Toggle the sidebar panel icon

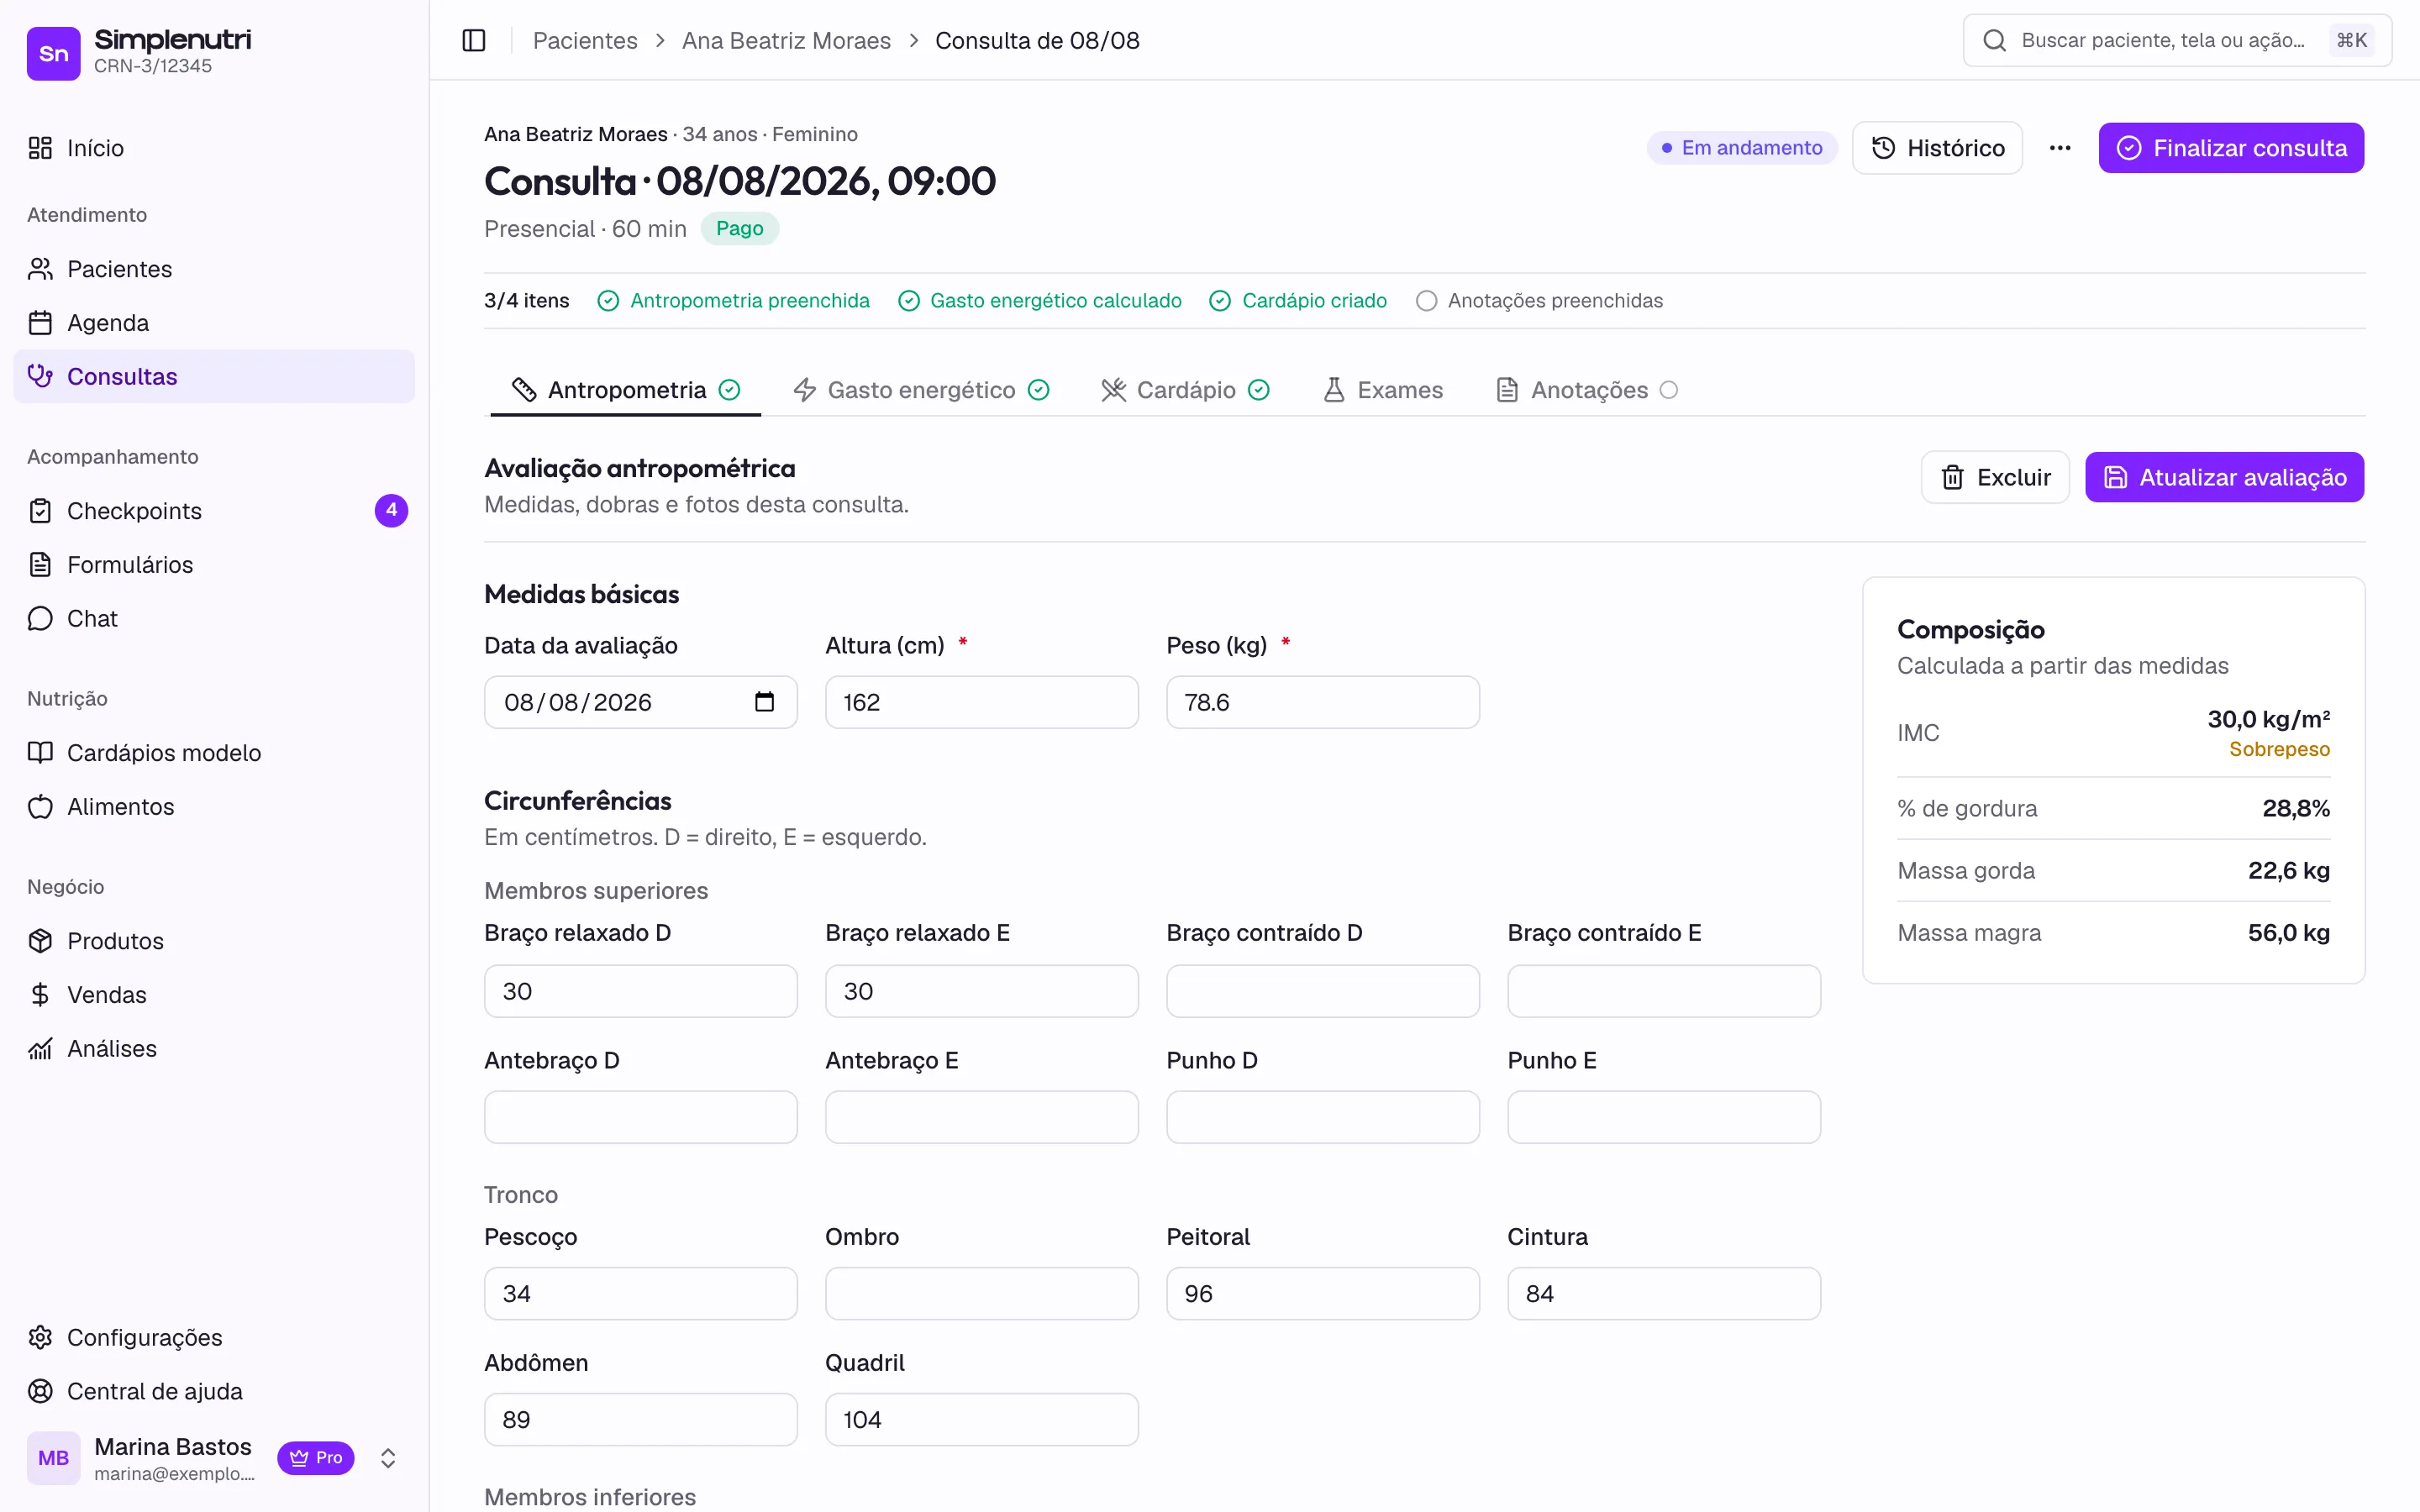click(474, 40)
